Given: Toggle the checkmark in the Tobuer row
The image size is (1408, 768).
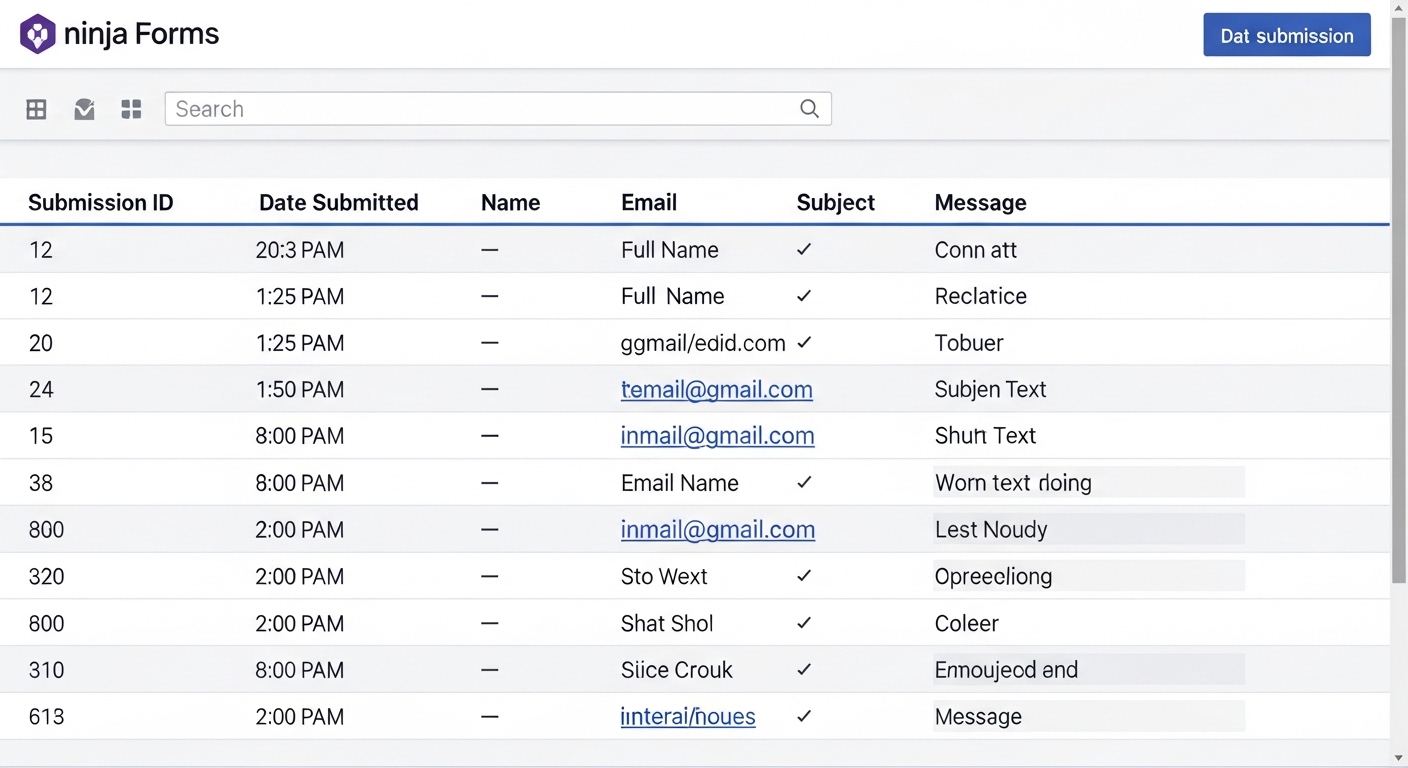Looking at the screenshot, I should pyautogui.click(x=804, y=342).
